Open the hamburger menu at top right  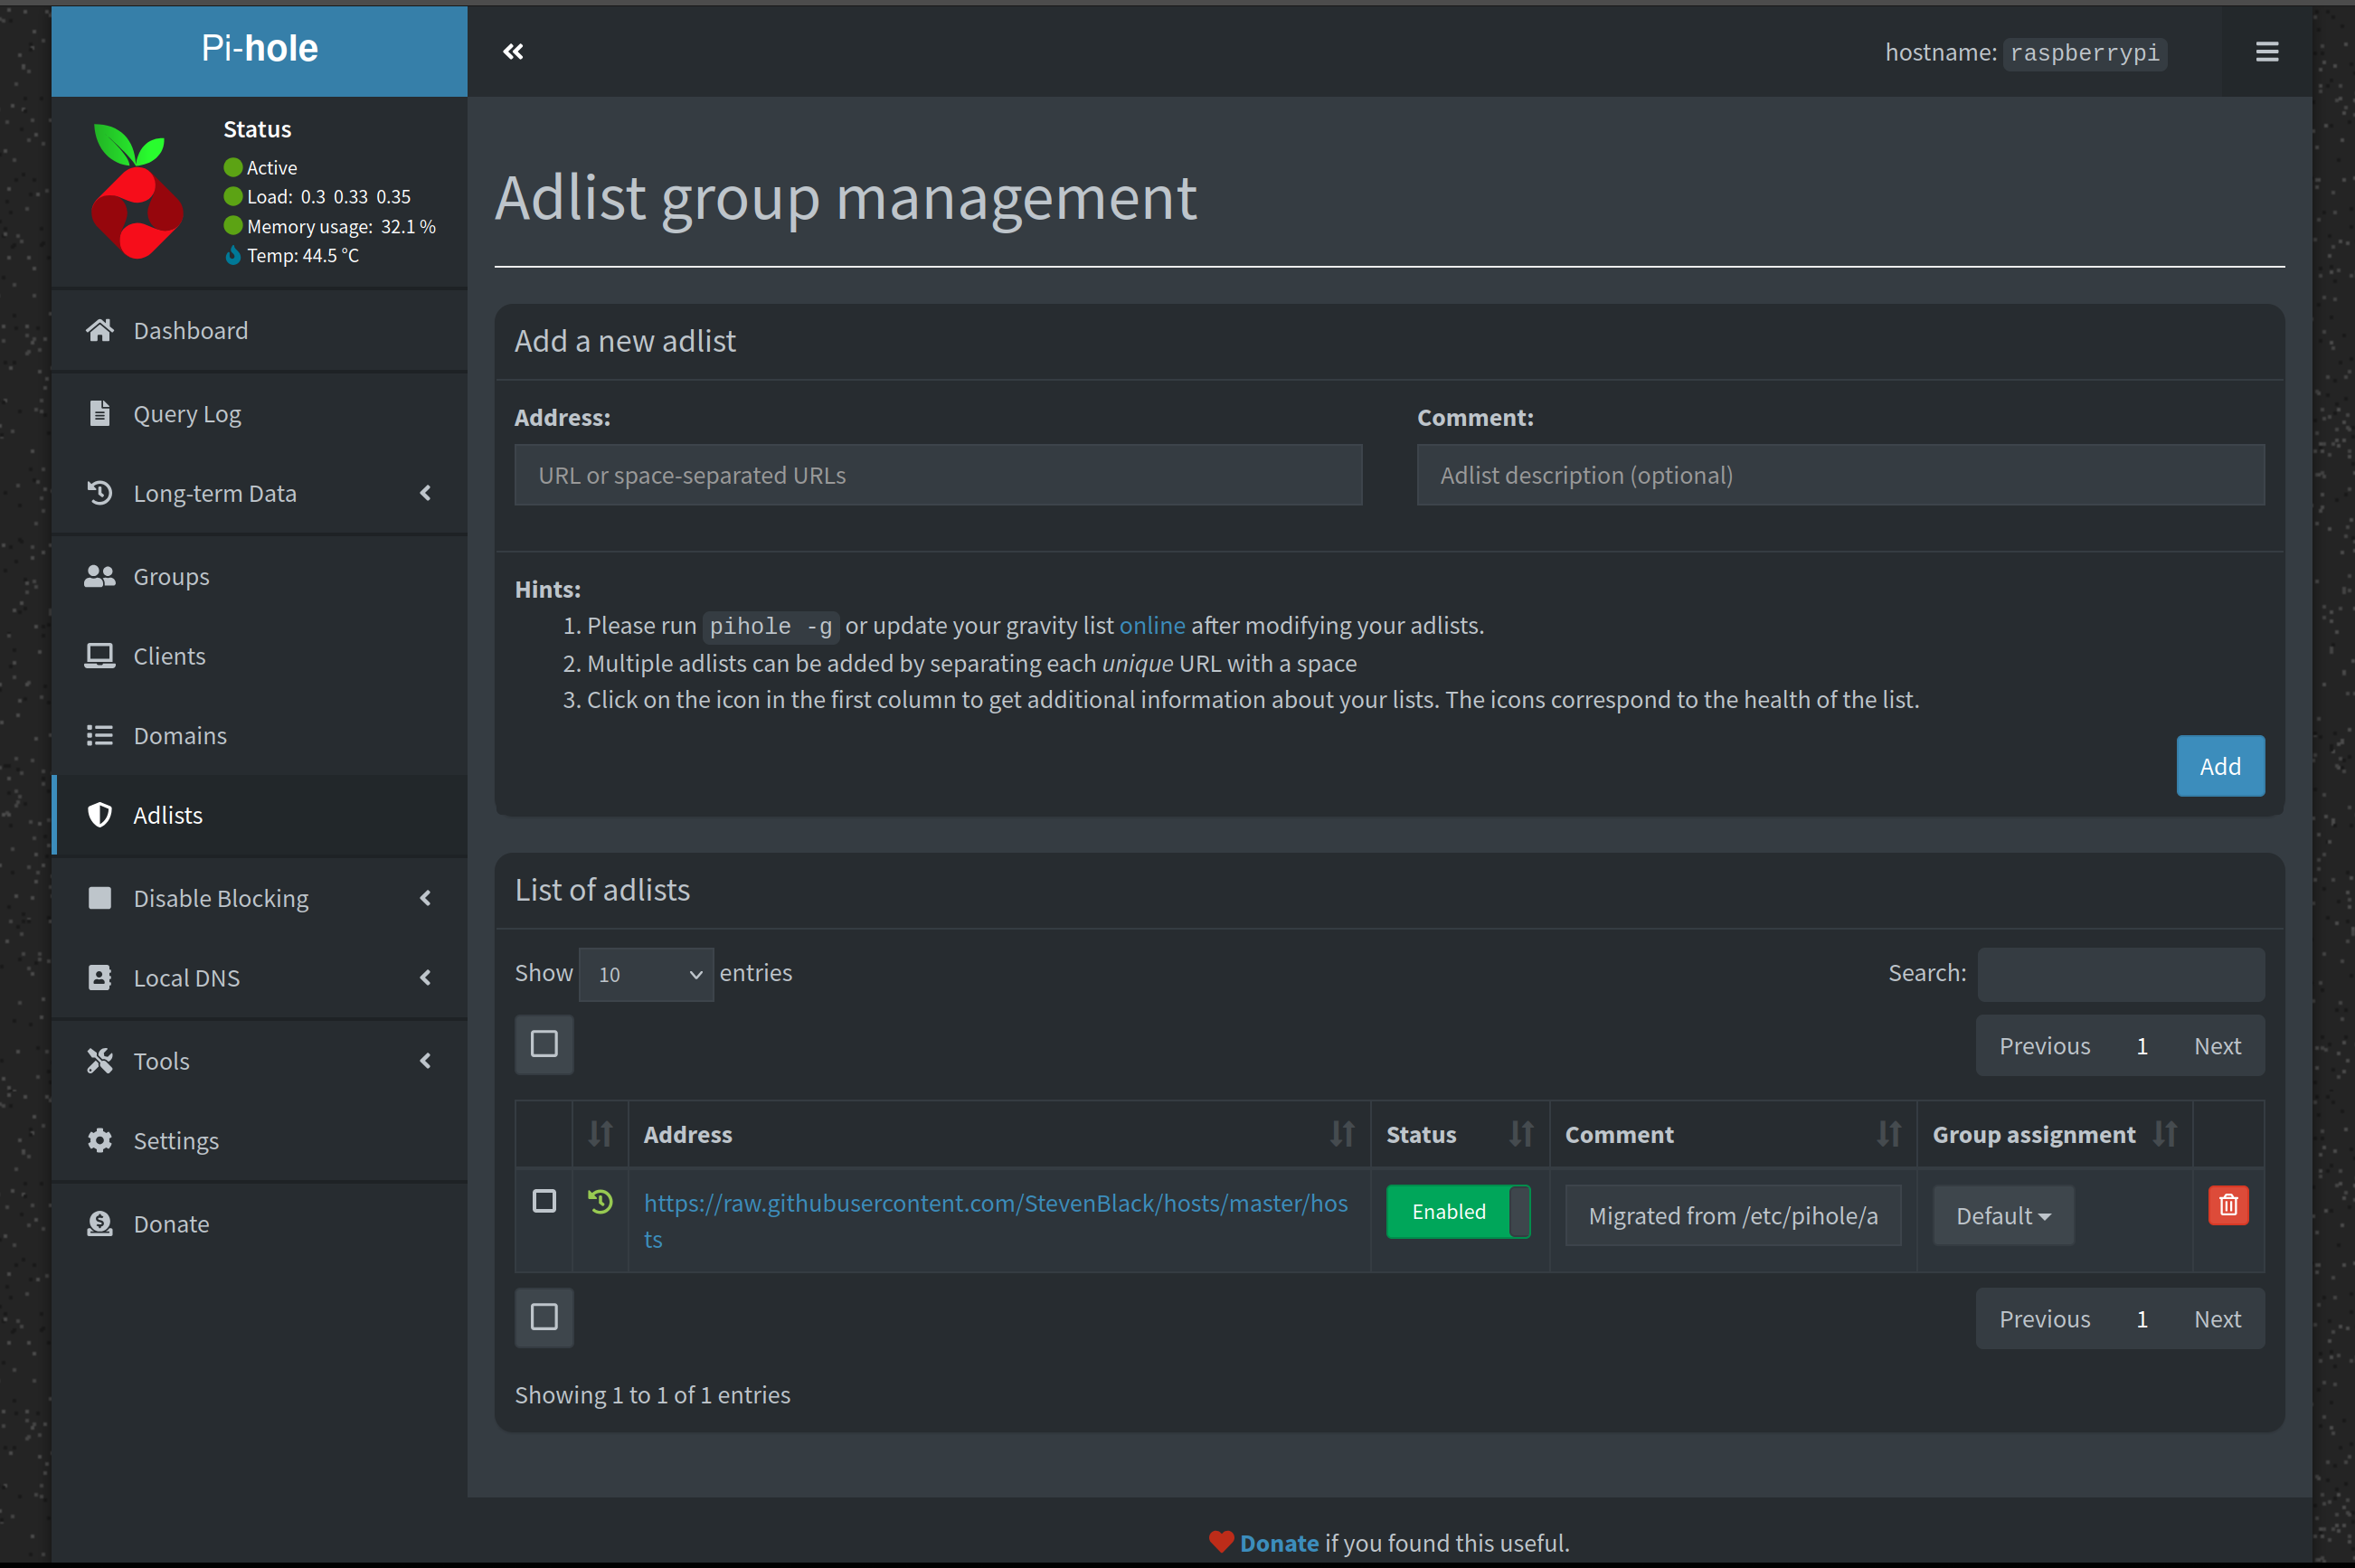coord(2266,51)
